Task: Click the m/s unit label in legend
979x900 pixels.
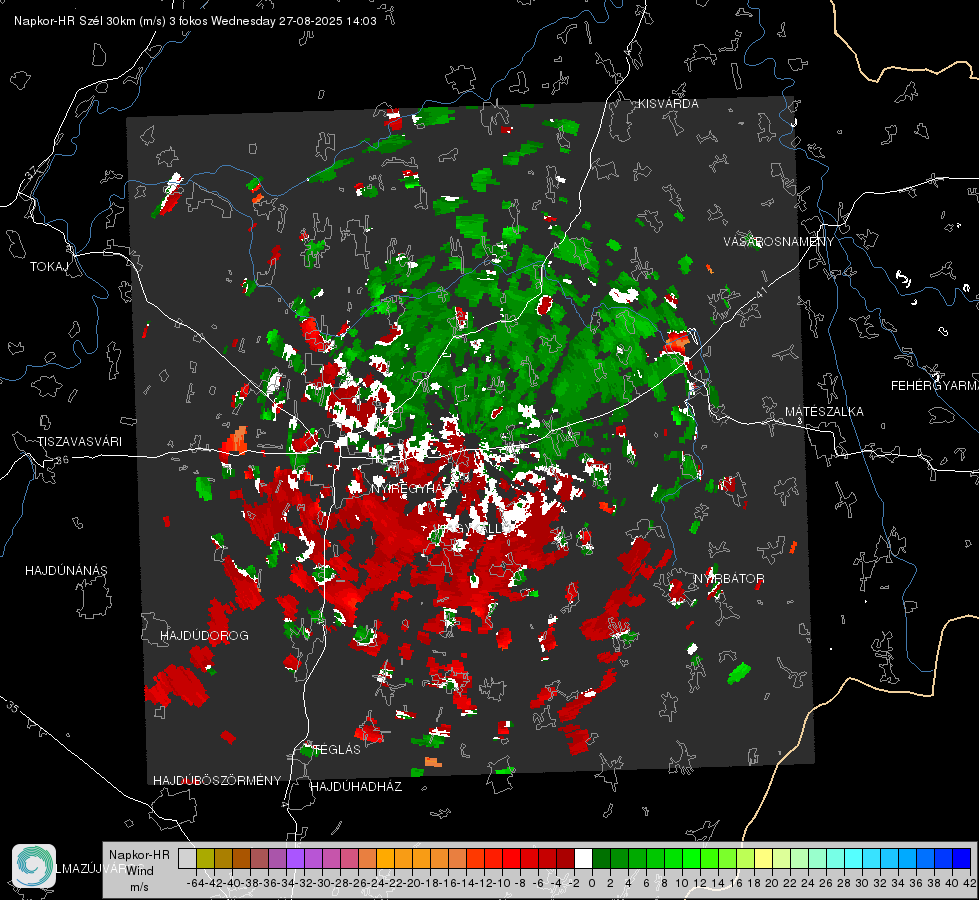Action: [139, 887]
